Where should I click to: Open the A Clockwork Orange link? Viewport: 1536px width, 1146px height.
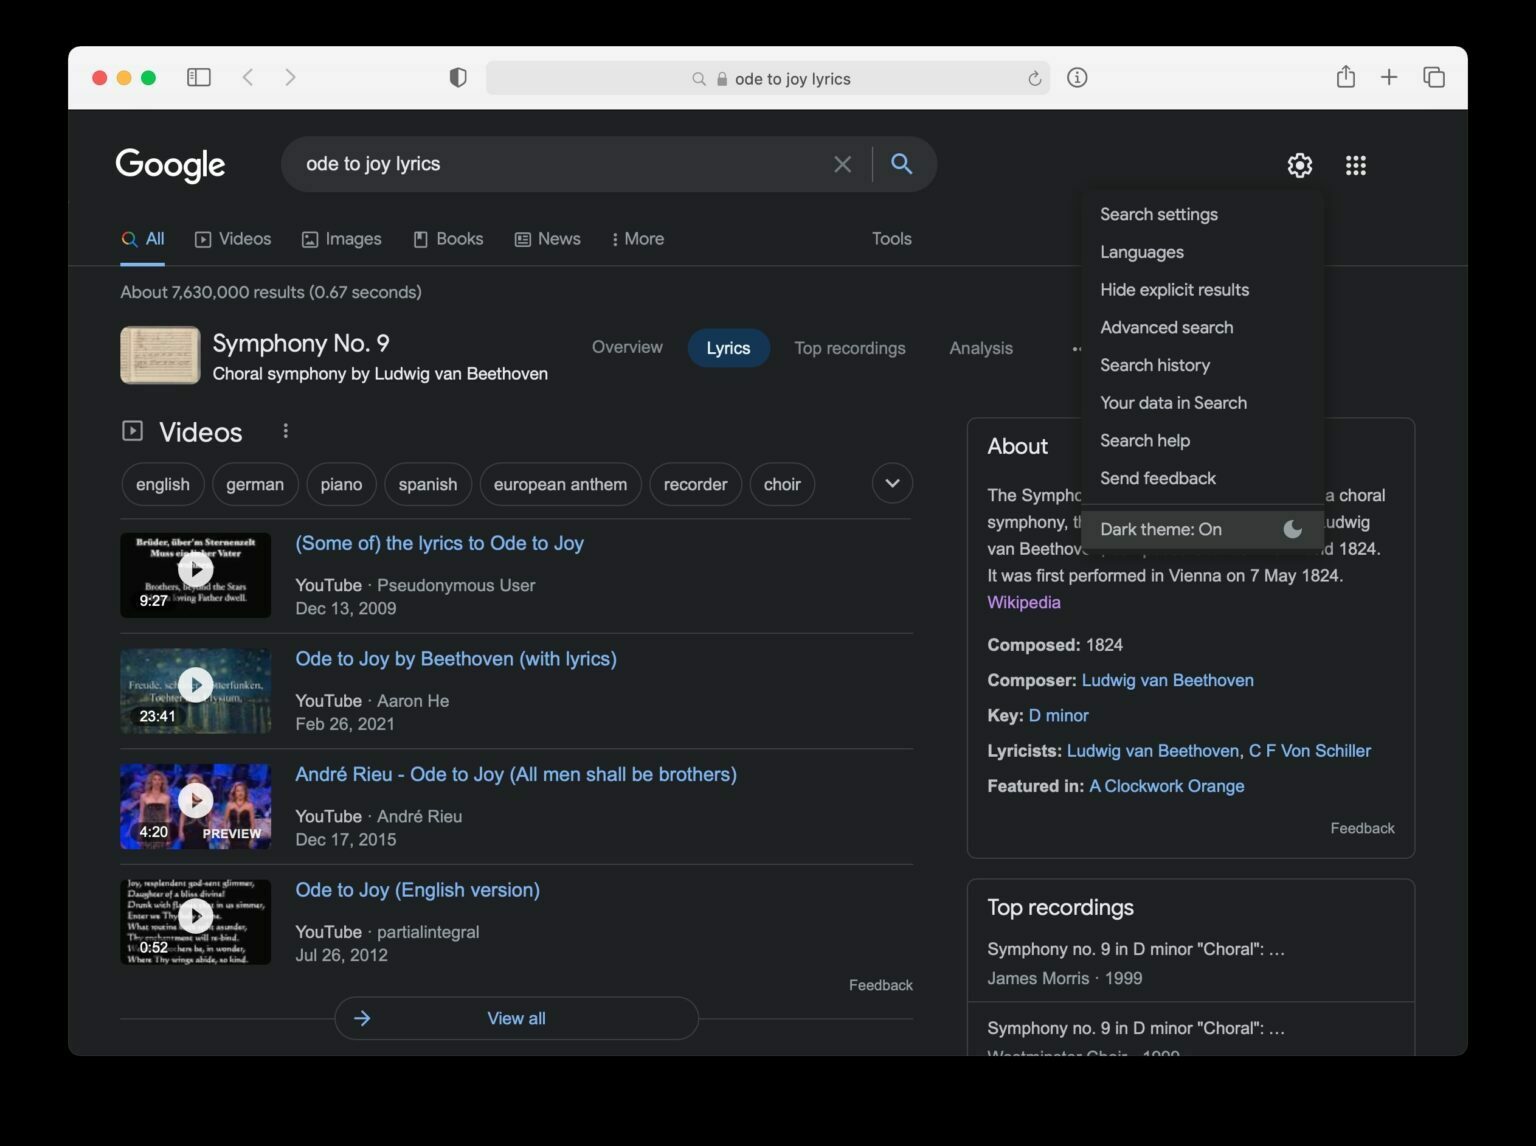pyautogui.click(x=1166, y=786)
